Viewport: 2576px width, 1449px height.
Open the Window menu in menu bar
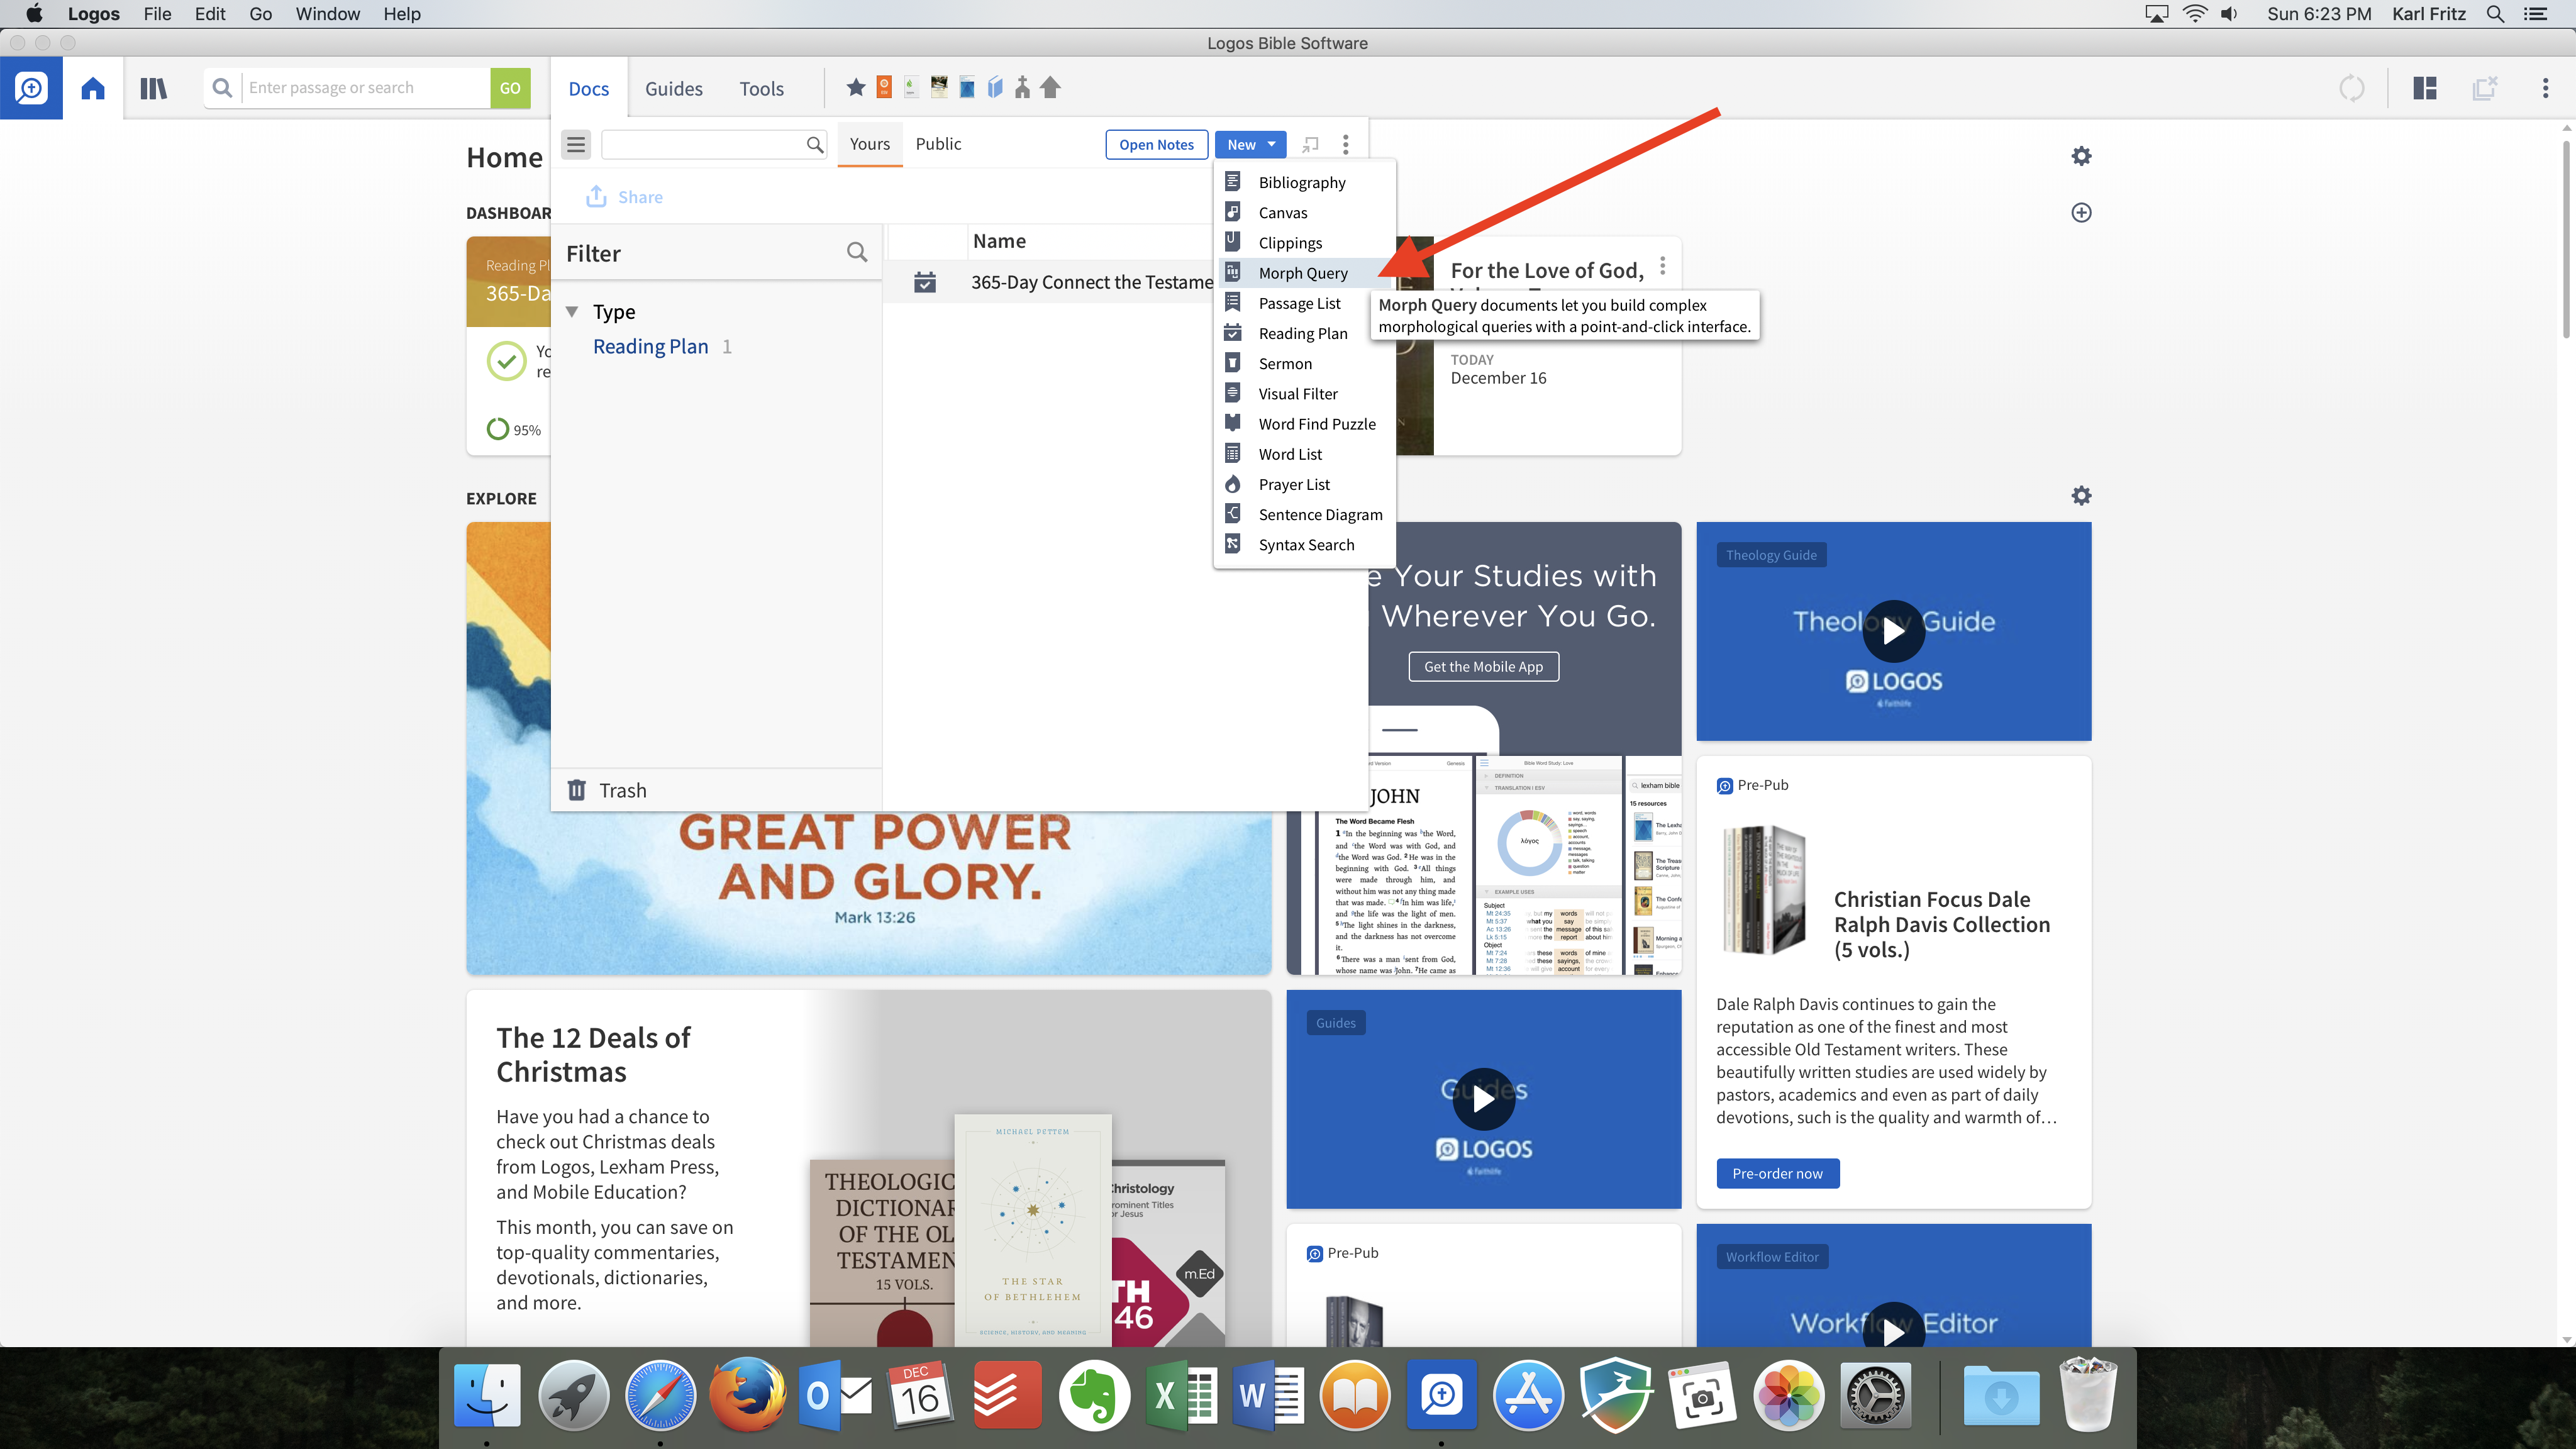327,14
